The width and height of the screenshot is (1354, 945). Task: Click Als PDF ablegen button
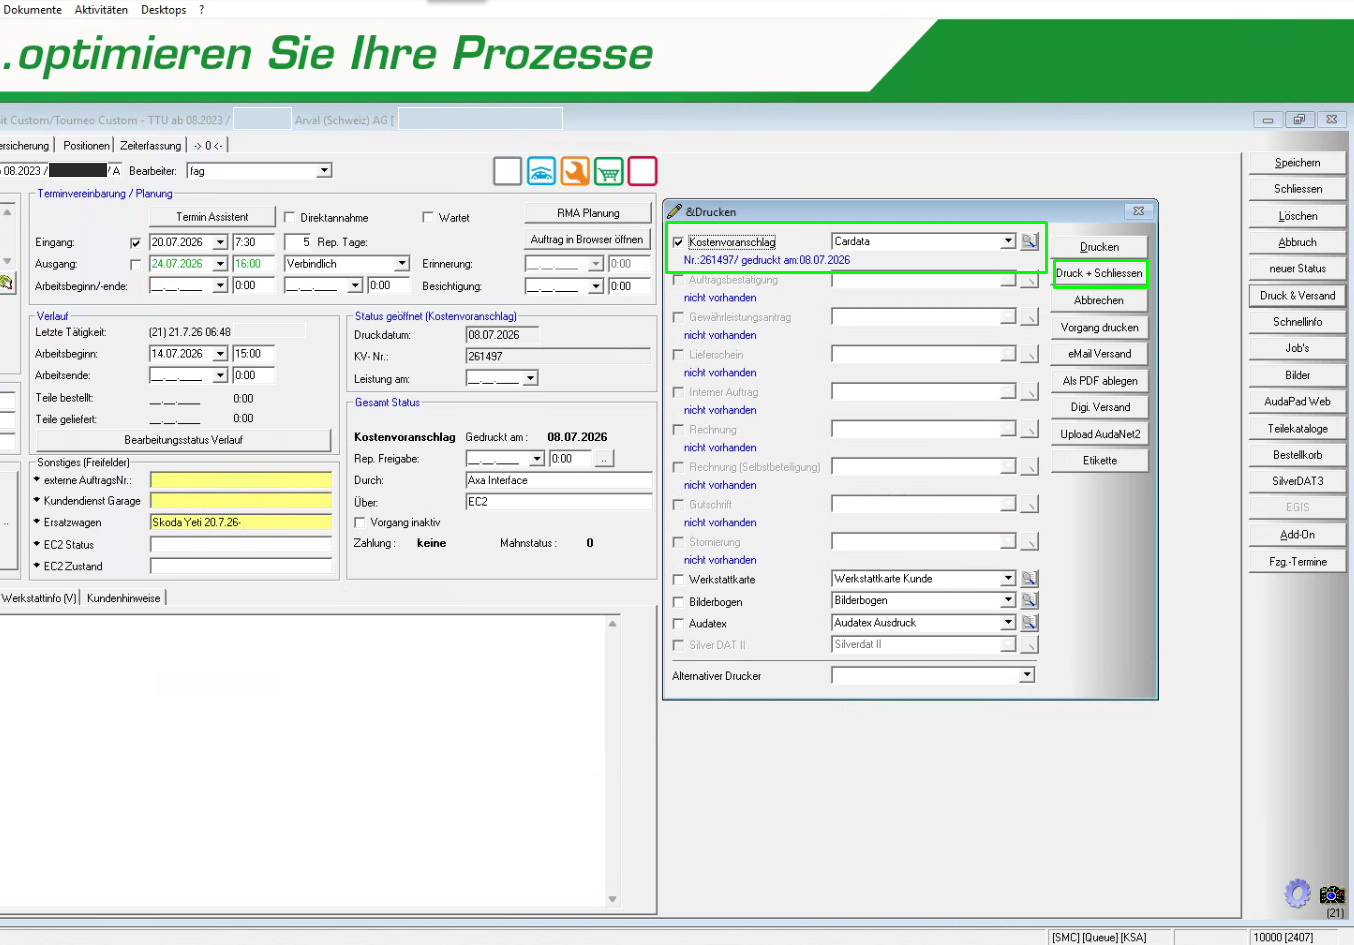(x=1099, y=381)
